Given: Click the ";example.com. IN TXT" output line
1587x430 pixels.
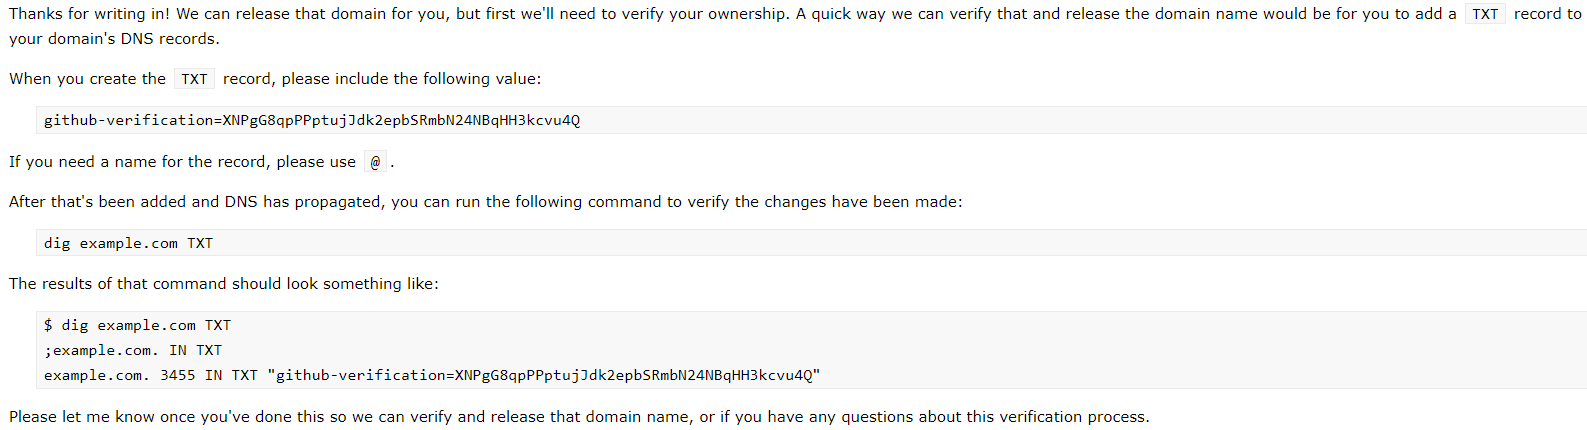Looking at the screenshot, I should click(x=132, y=350).
